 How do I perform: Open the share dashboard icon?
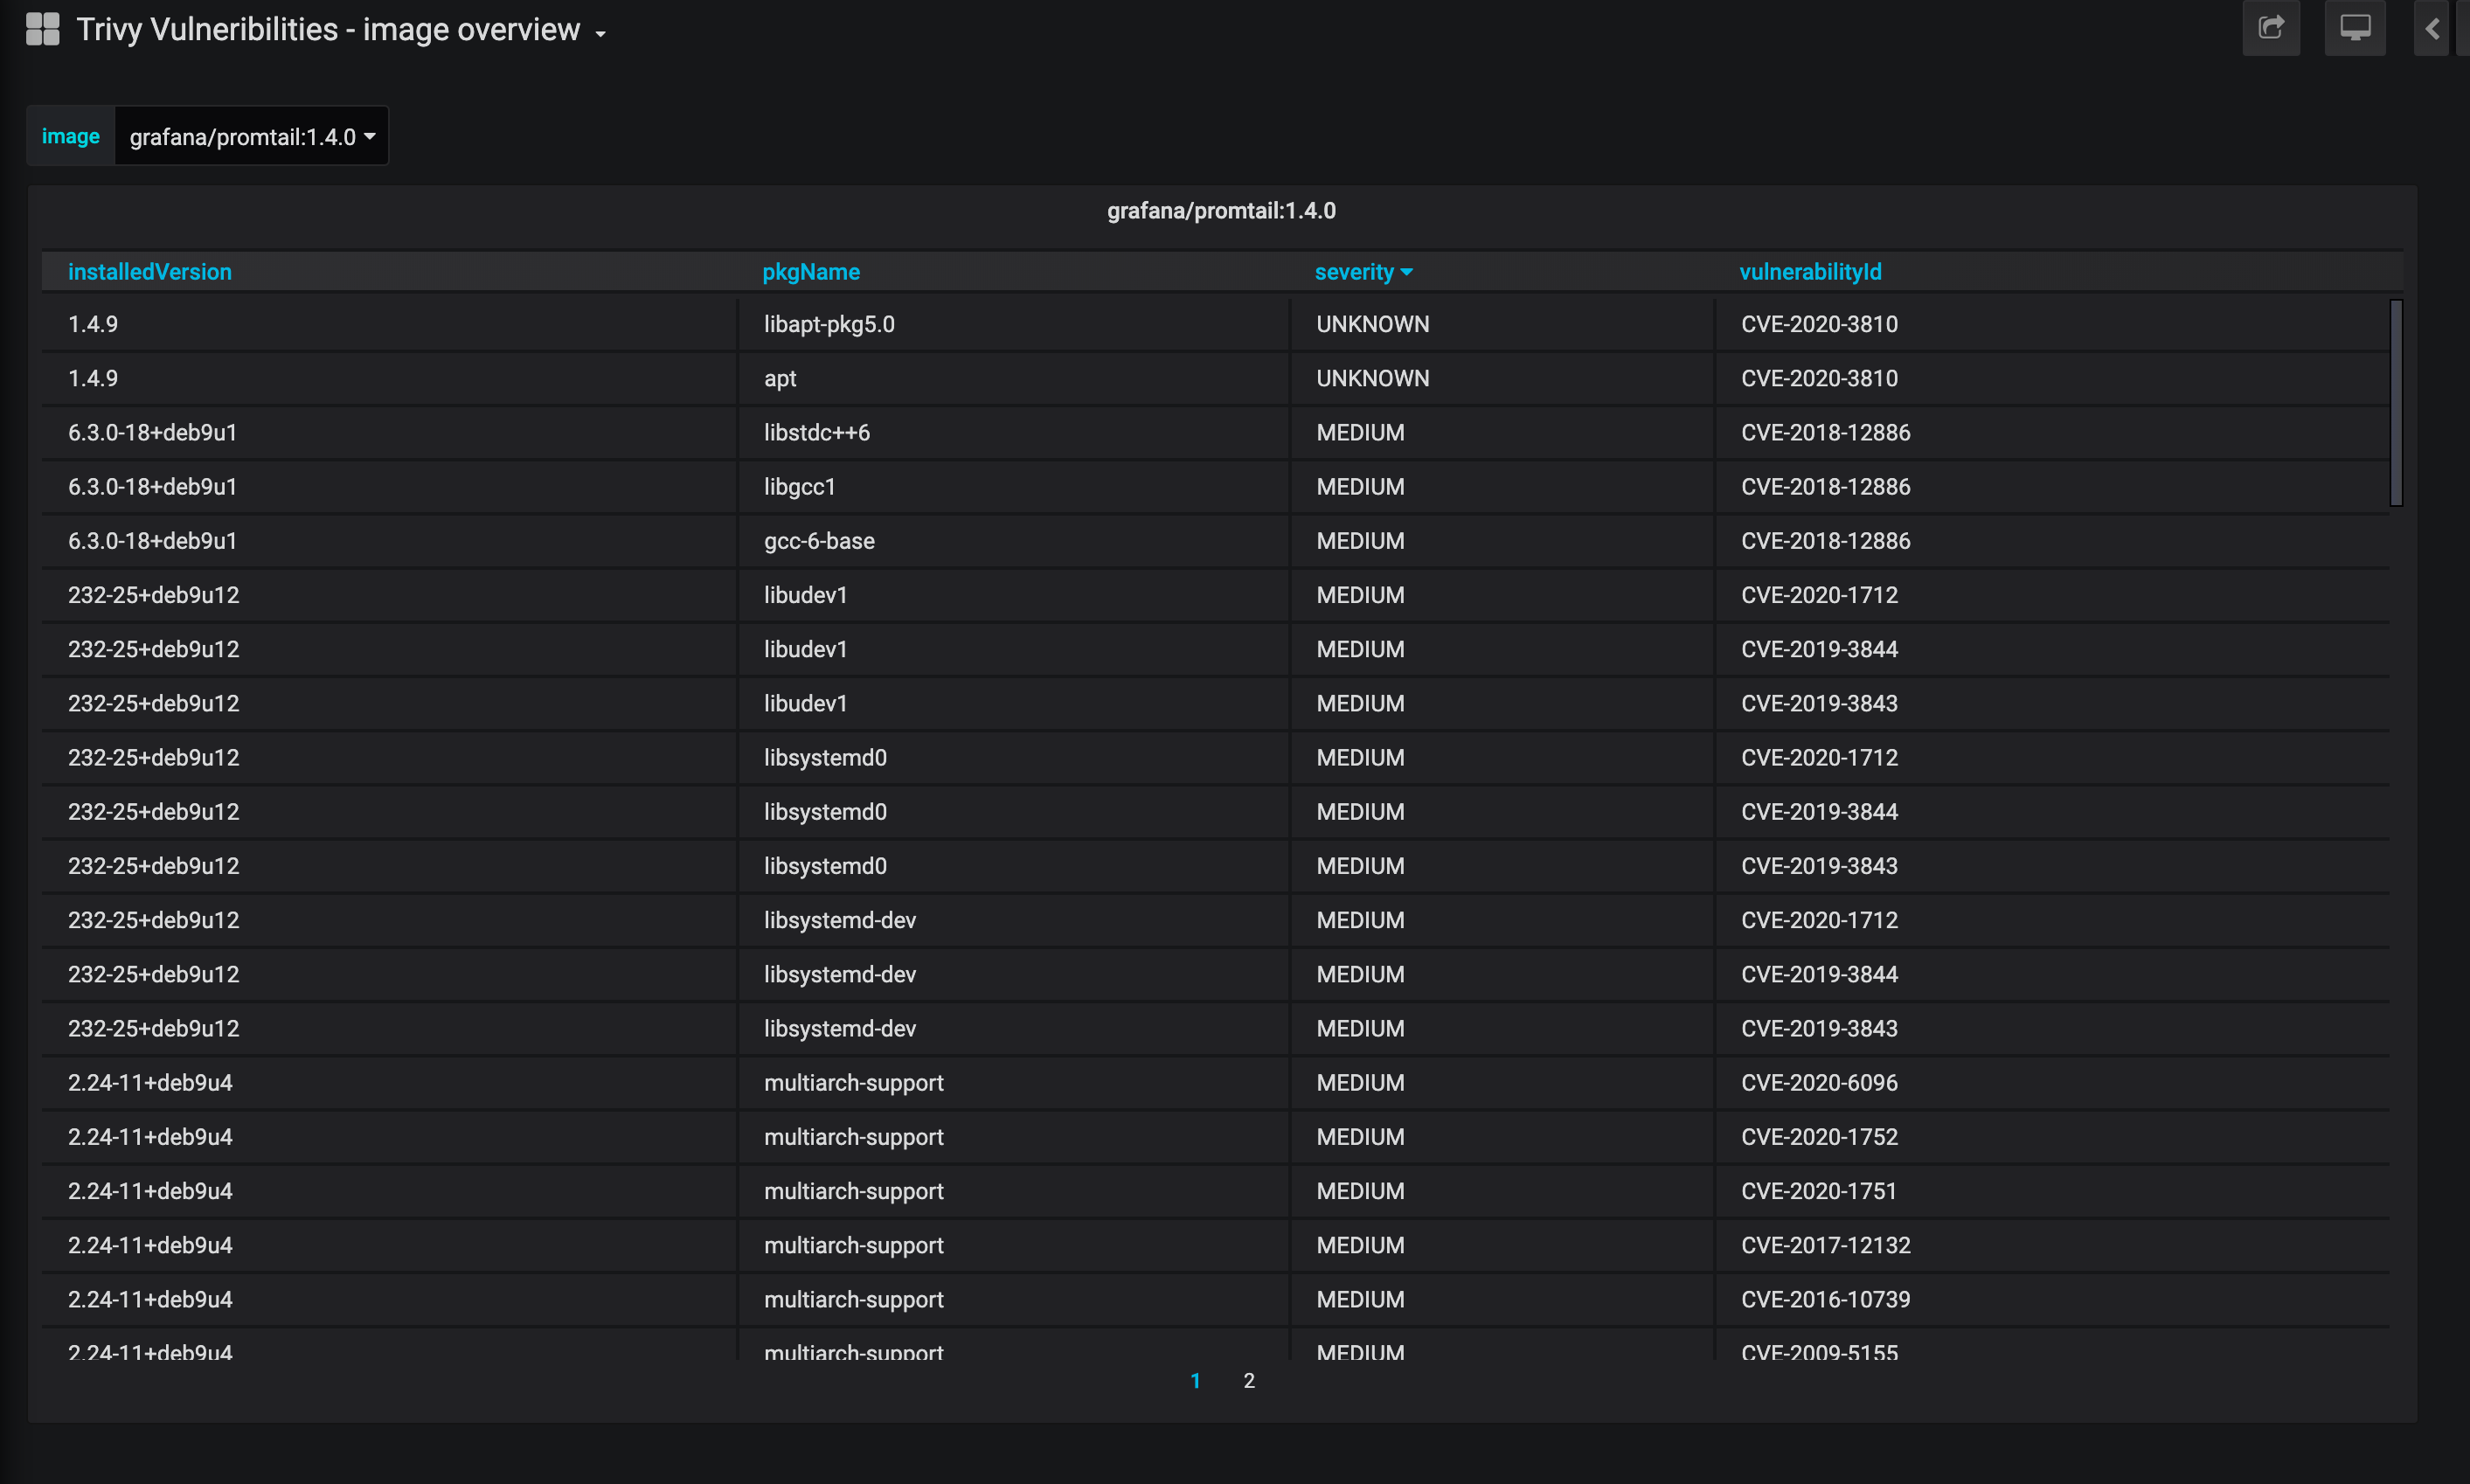pyautogui.click(x=2271, y=28)
